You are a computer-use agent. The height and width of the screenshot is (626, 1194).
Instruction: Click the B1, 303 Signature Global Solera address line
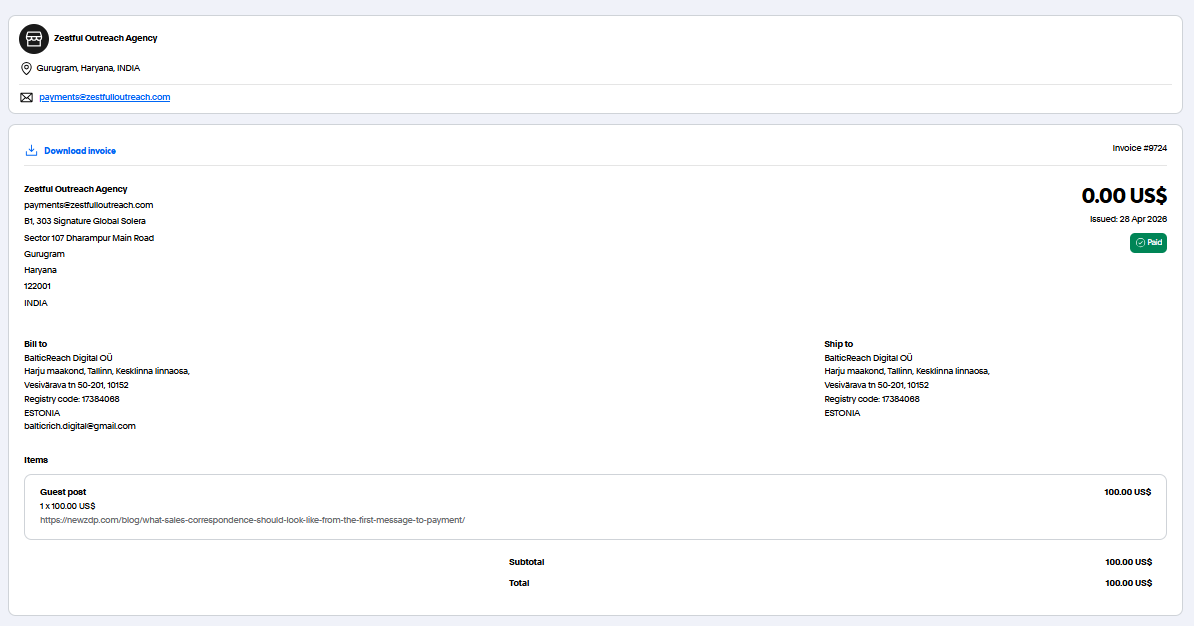click(85, 222)
